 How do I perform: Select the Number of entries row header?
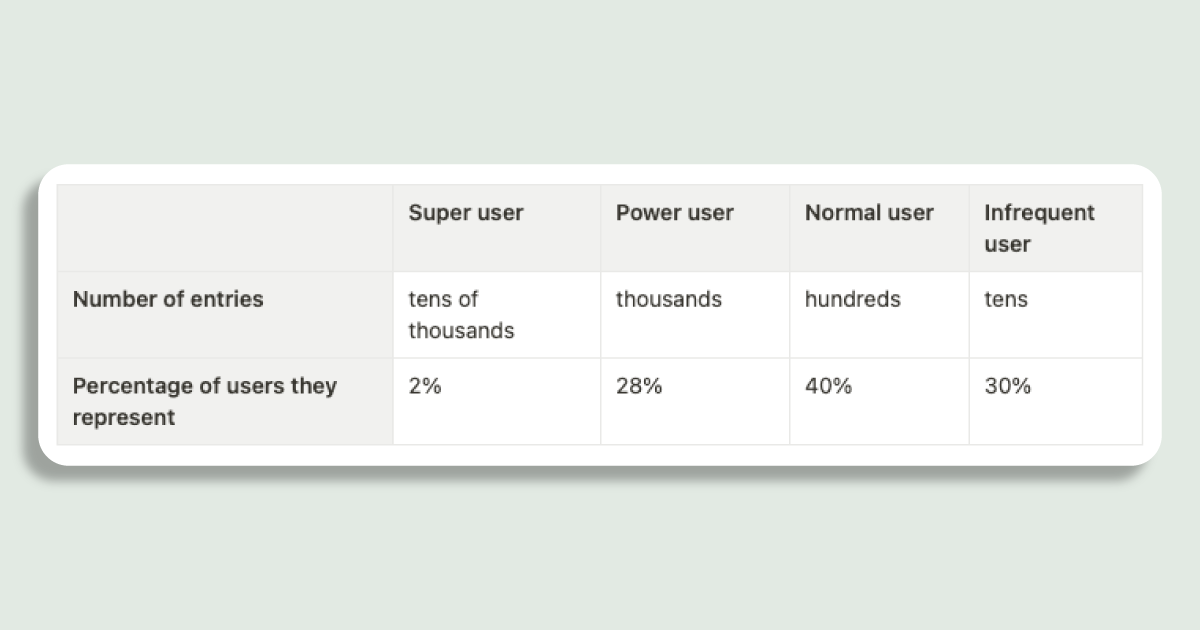pyautogui.click(x=168, y=299)
